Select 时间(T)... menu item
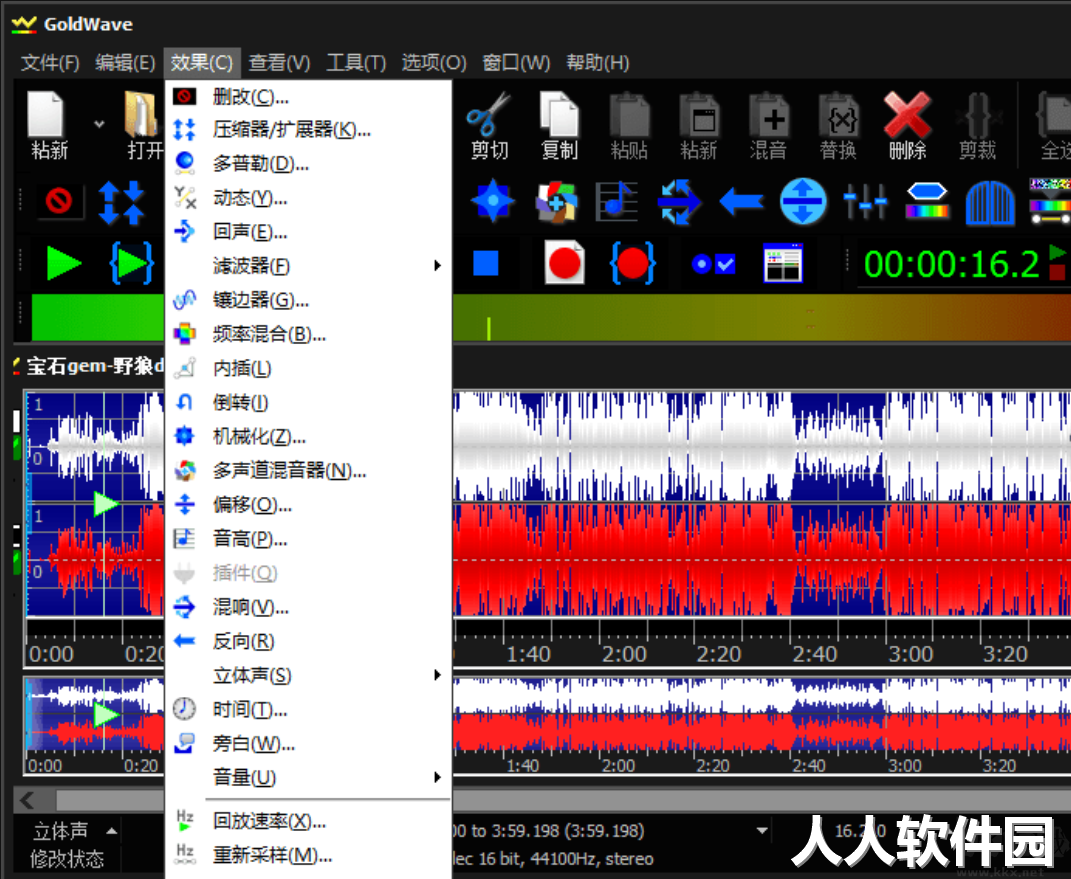 tap(308, 709)
